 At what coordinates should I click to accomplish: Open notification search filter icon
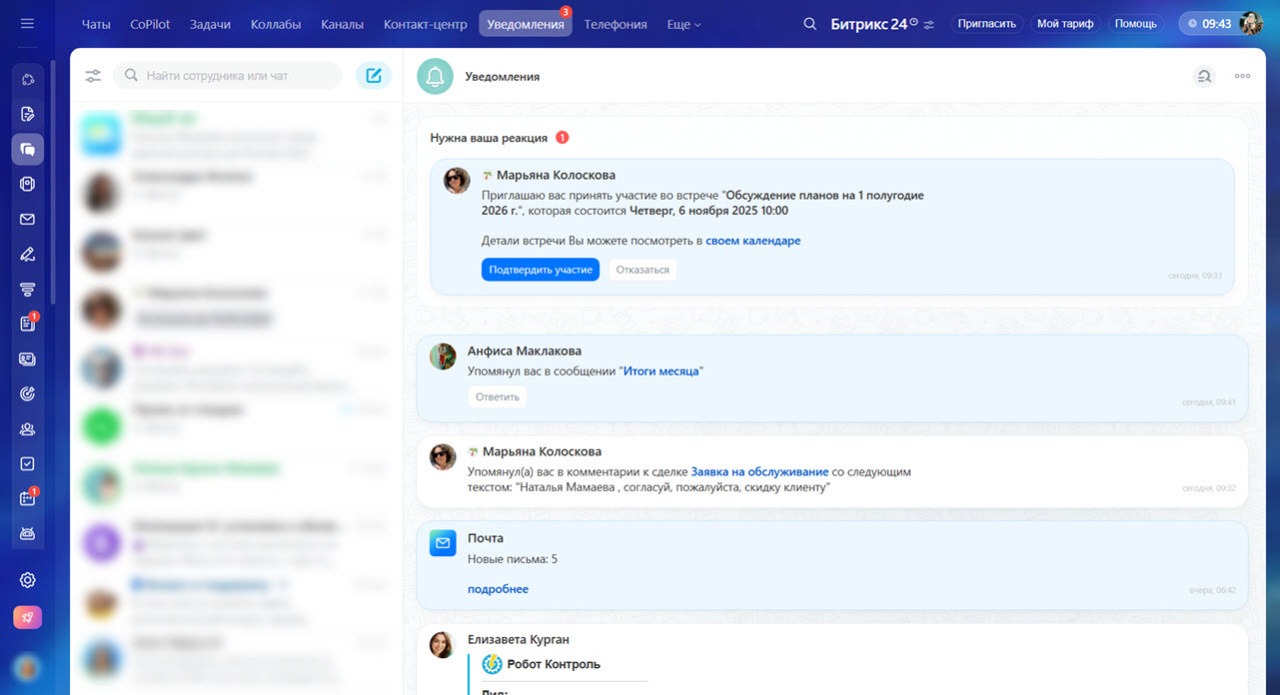(x=1204, y=76)
